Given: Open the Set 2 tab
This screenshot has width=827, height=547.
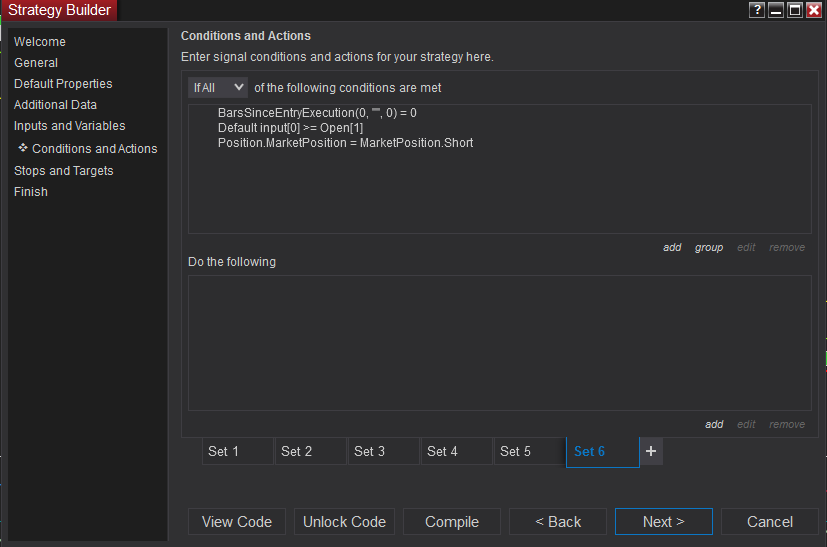Looking at the screenshot, I should 311,451.
